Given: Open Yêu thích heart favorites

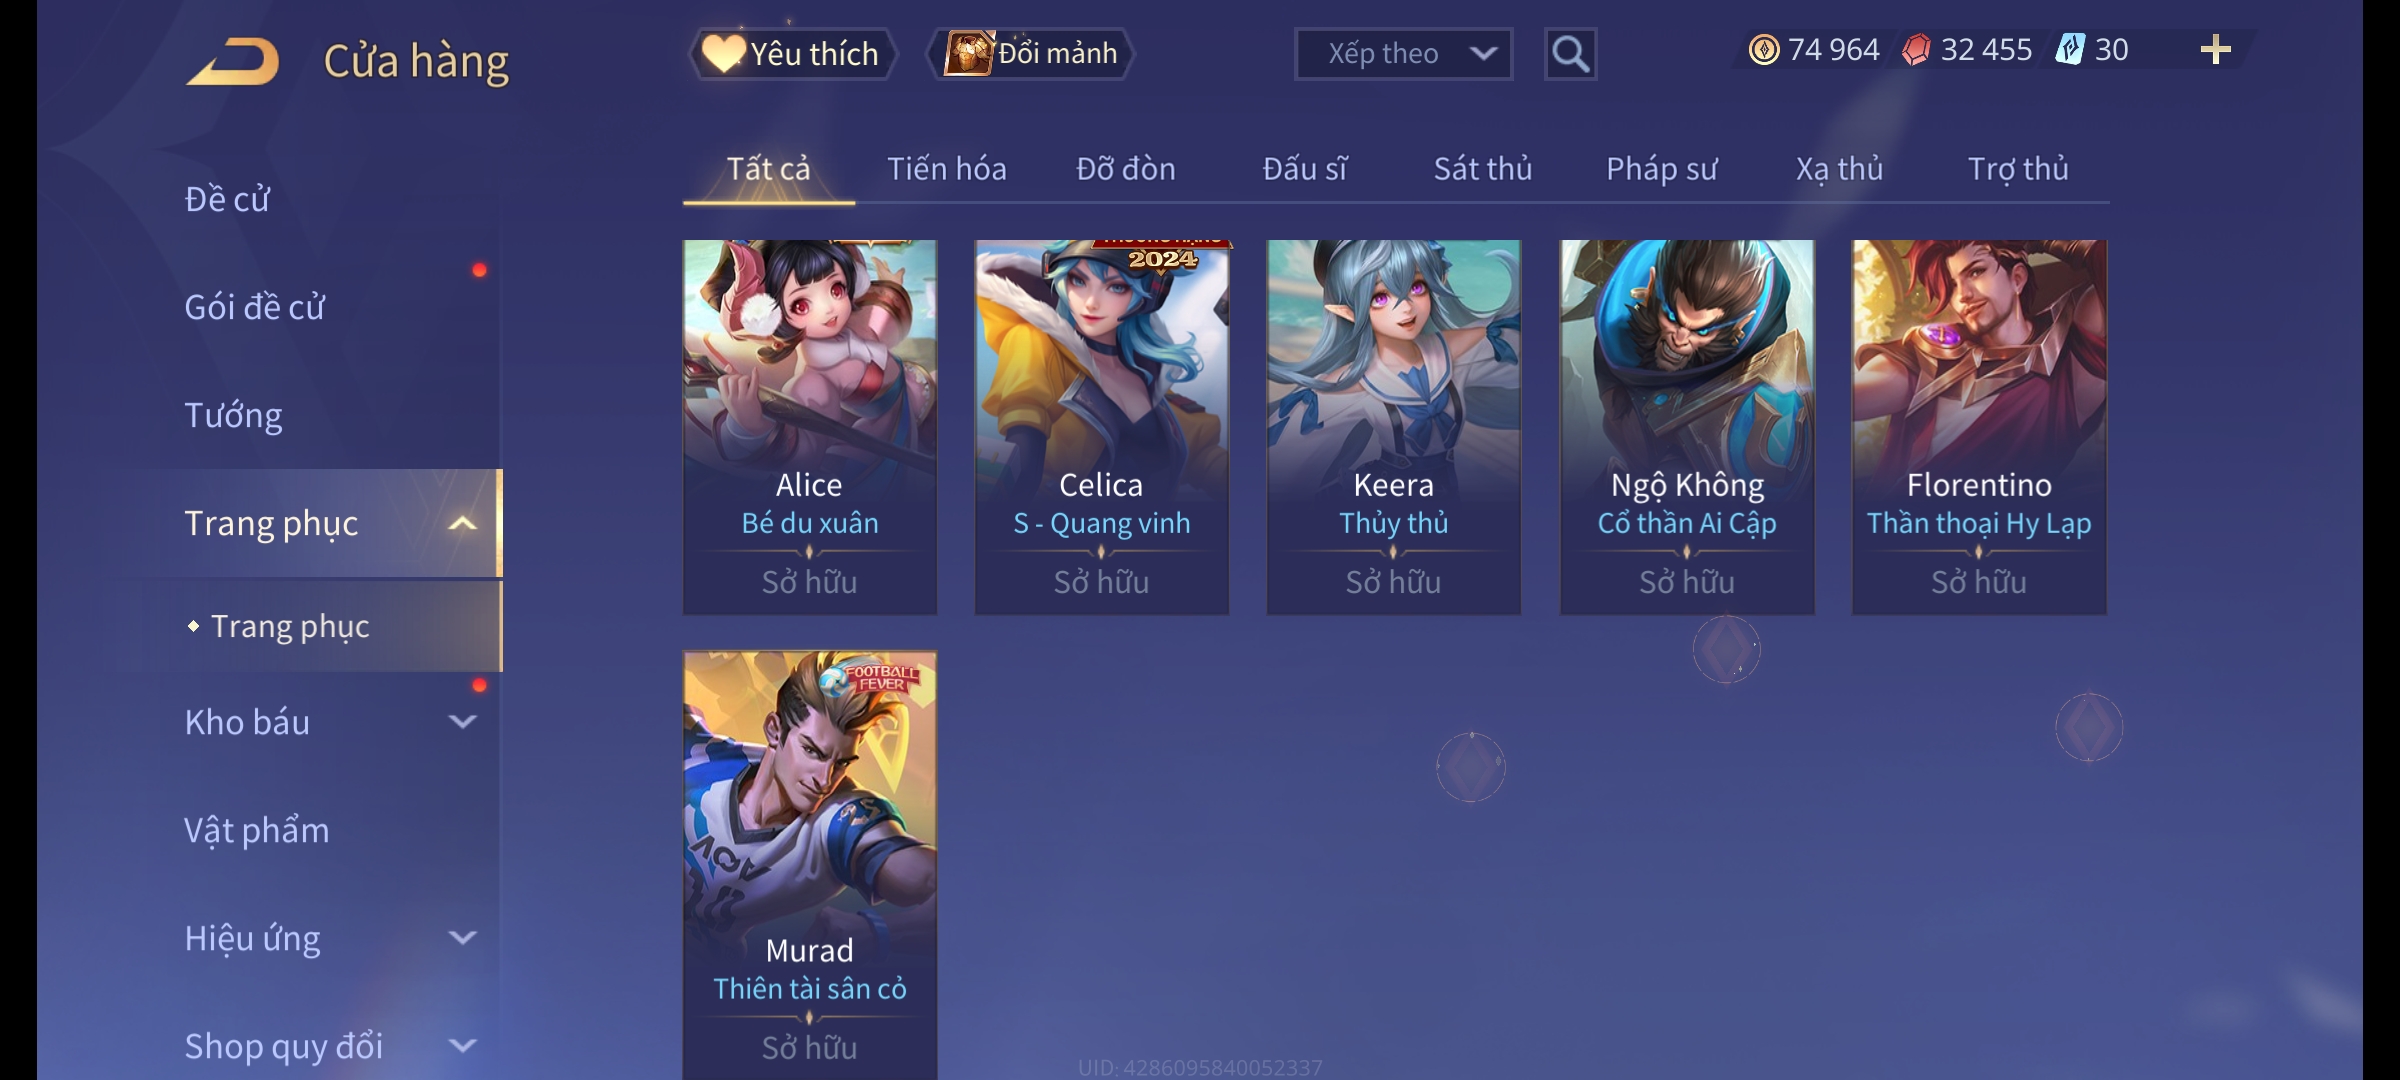Looking at the screenshot, I should pyautogui.click(x=792, y=54).
